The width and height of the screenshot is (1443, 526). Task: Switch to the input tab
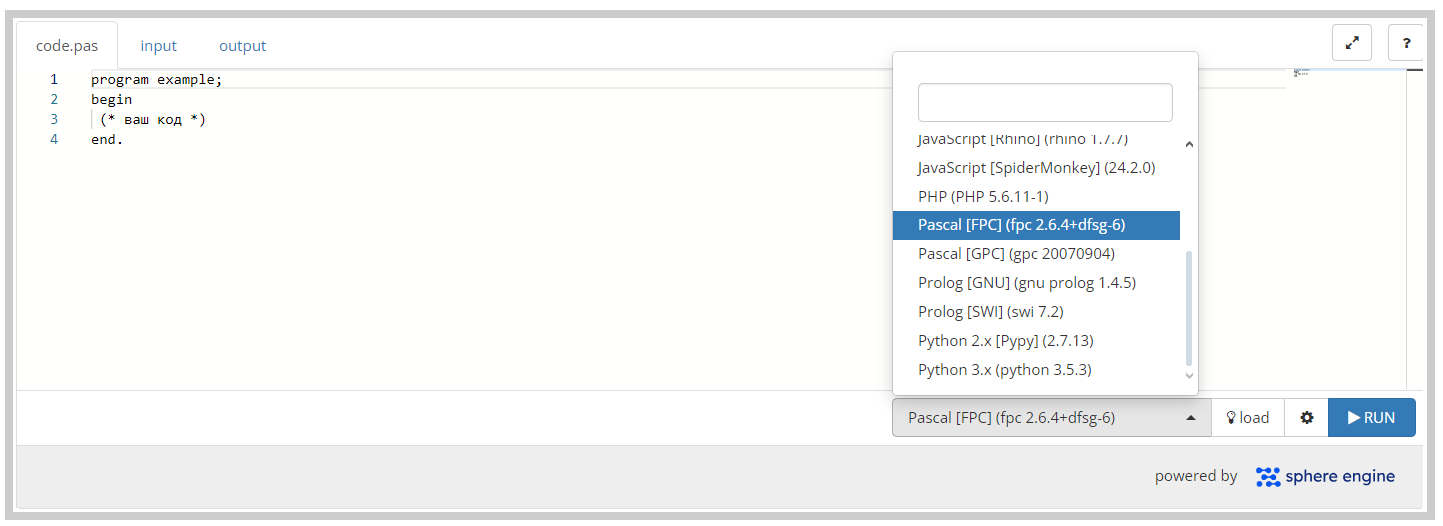point(158,46)
